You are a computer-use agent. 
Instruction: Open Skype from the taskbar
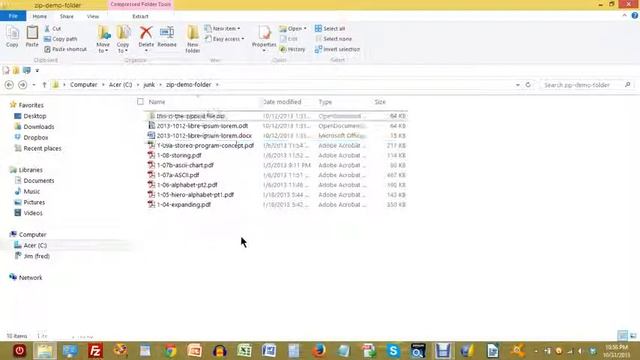click(x=393, y=351)
